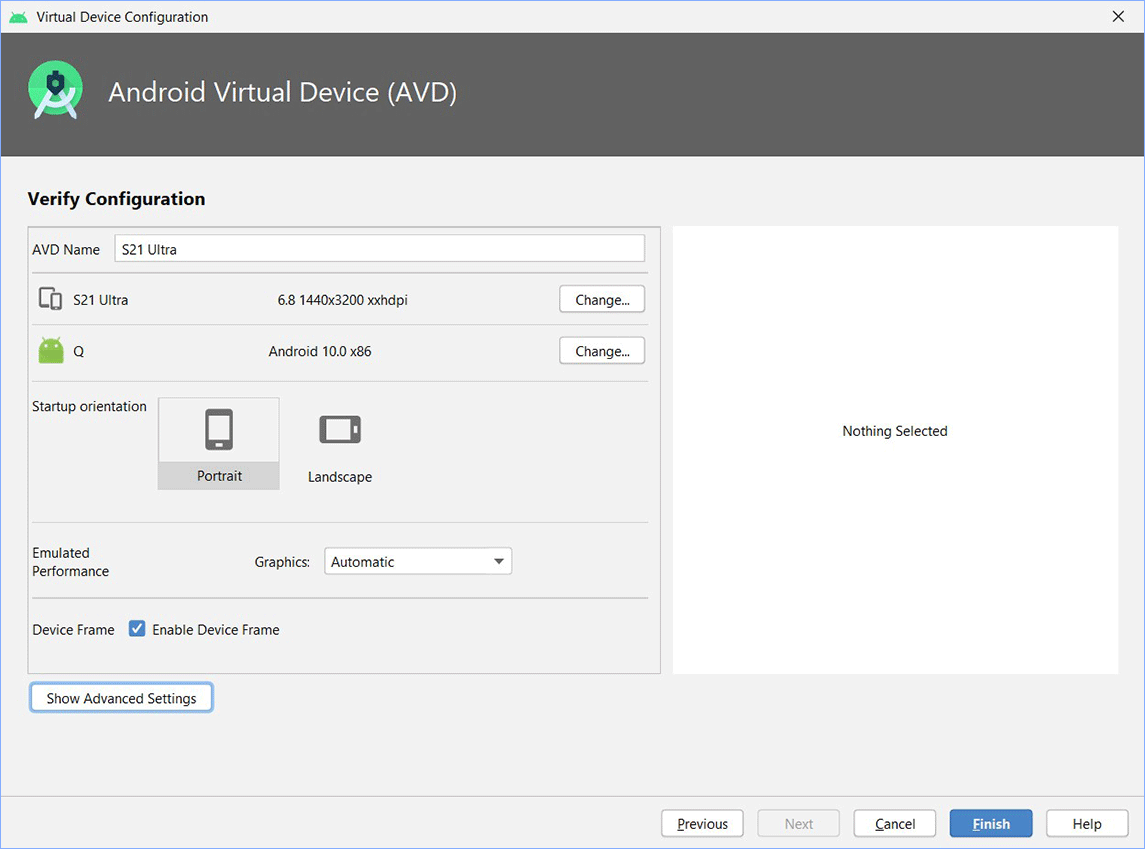Screen dimensions: 1145x849
Task: Click the 'Emulated Performance' label
Action: [70, 562]
